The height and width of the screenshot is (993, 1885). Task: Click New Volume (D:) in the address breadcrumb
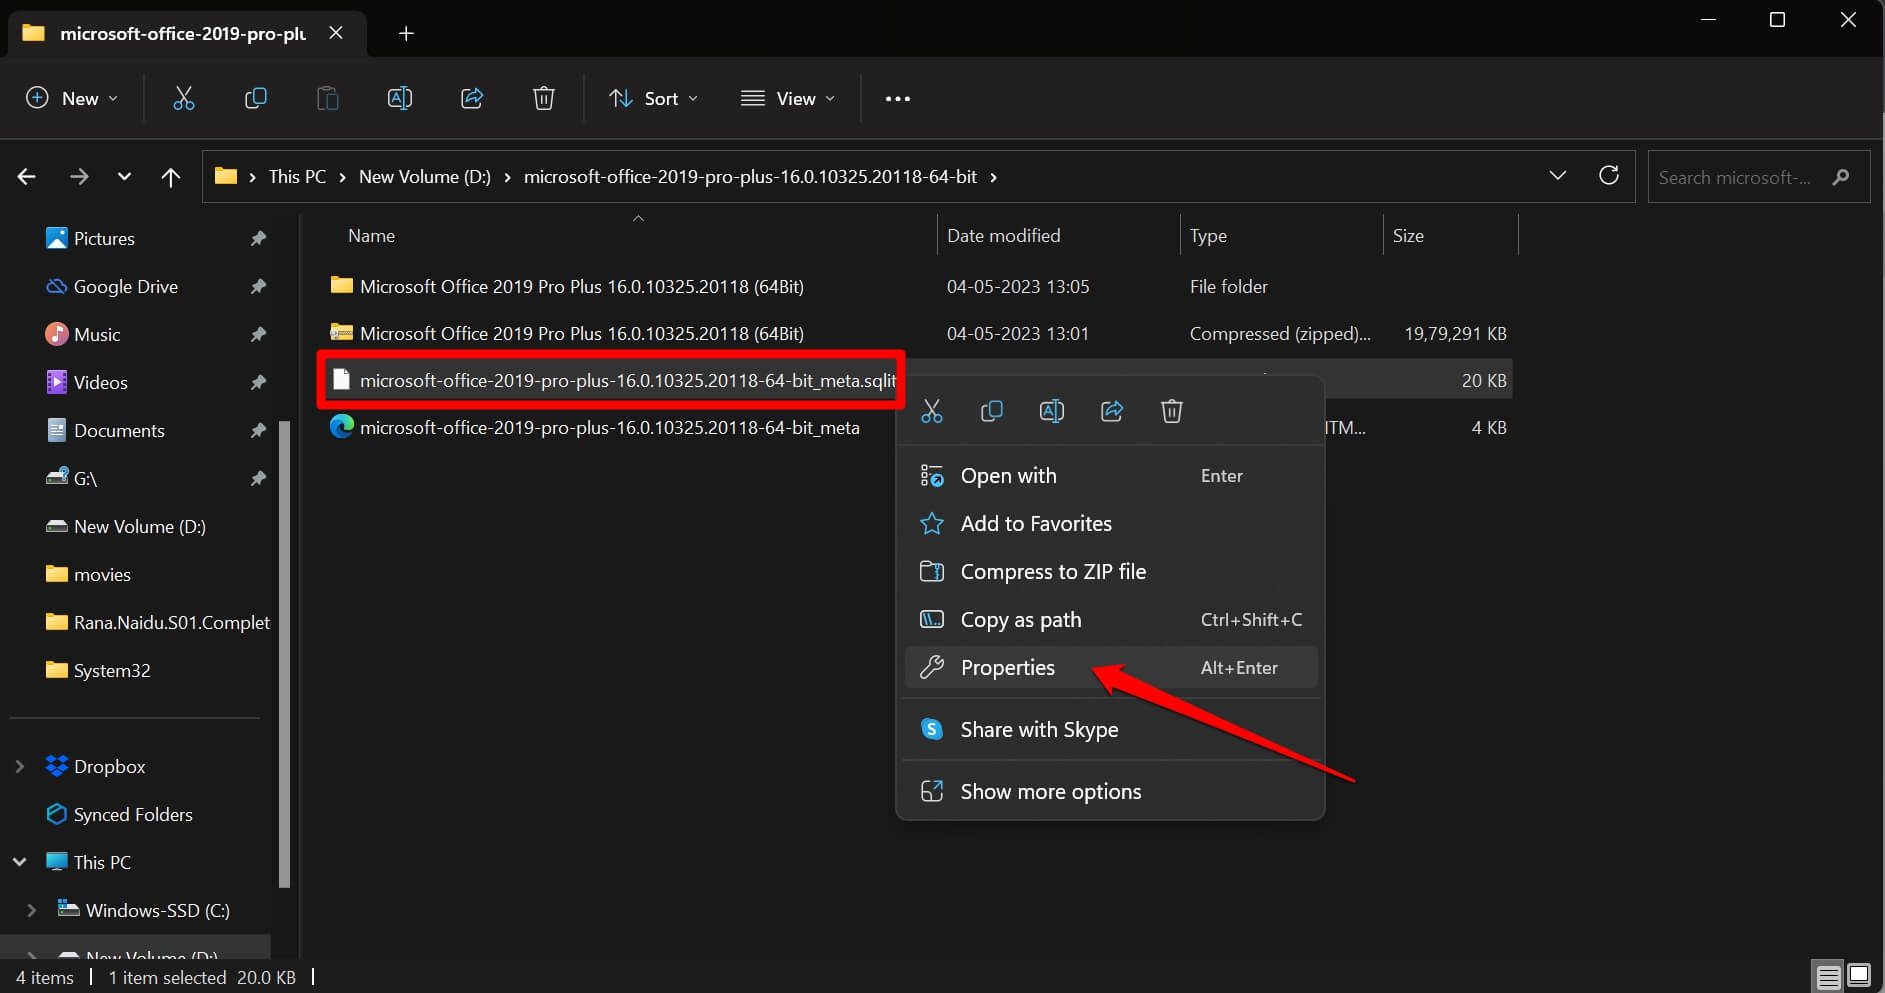tap(424, 177)
